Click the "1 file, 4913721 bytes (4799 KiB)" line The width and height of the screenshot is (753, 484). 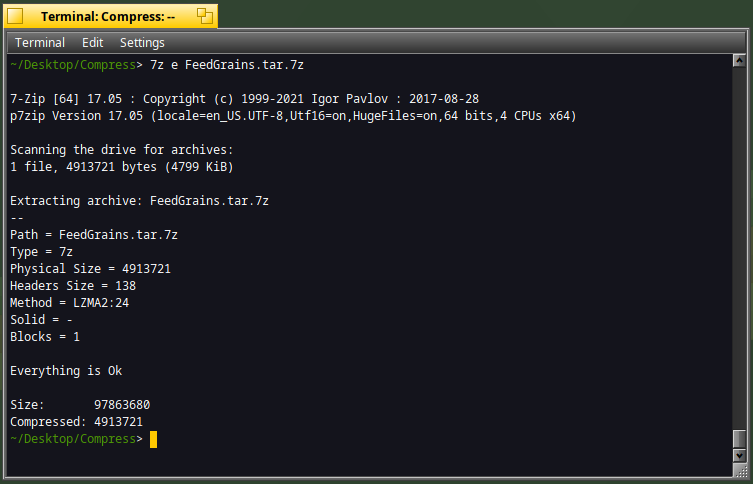coord(121,167)
